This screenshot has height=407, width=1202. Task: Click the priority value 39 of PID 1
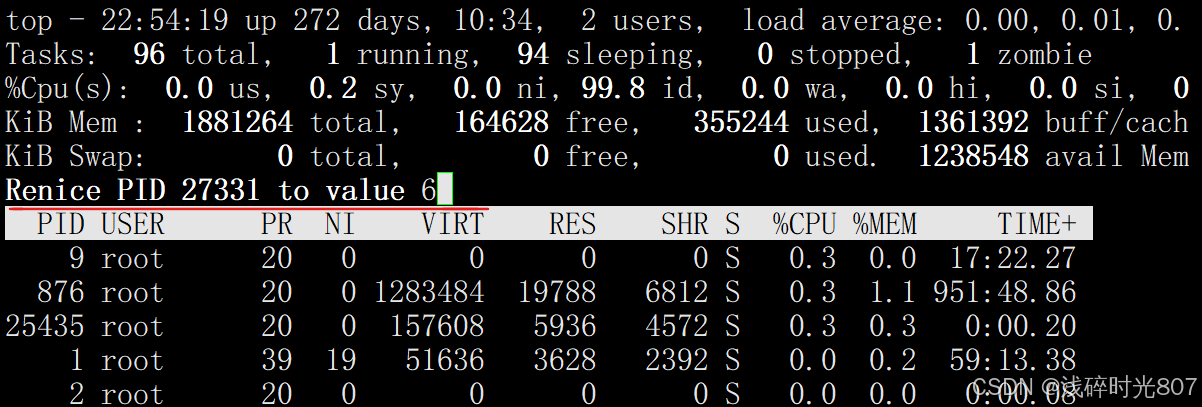point(276,360)
